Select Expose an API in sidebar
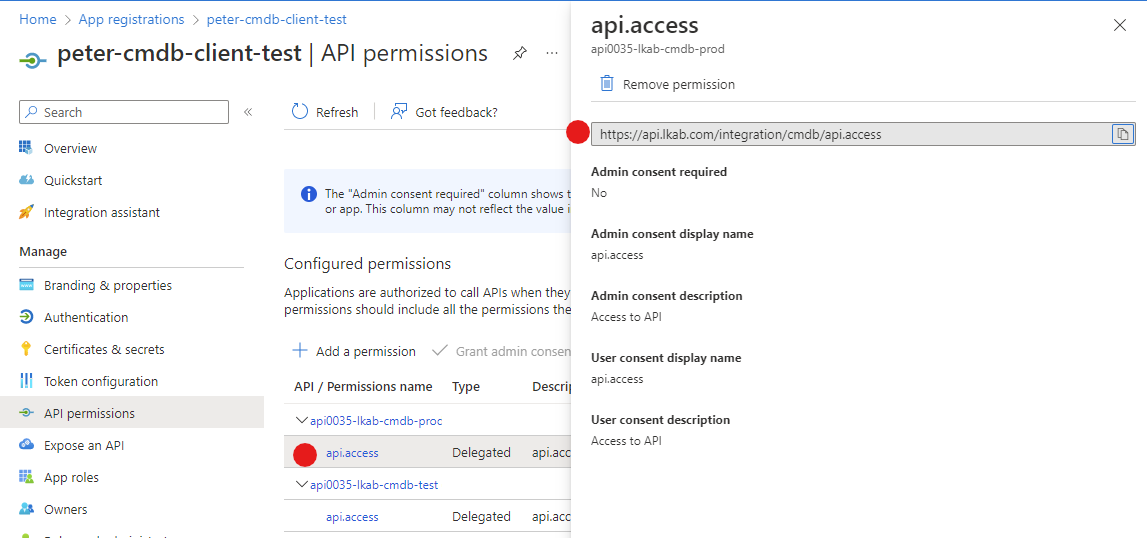This screenshot has height=538, width=1147. point(84,445)
